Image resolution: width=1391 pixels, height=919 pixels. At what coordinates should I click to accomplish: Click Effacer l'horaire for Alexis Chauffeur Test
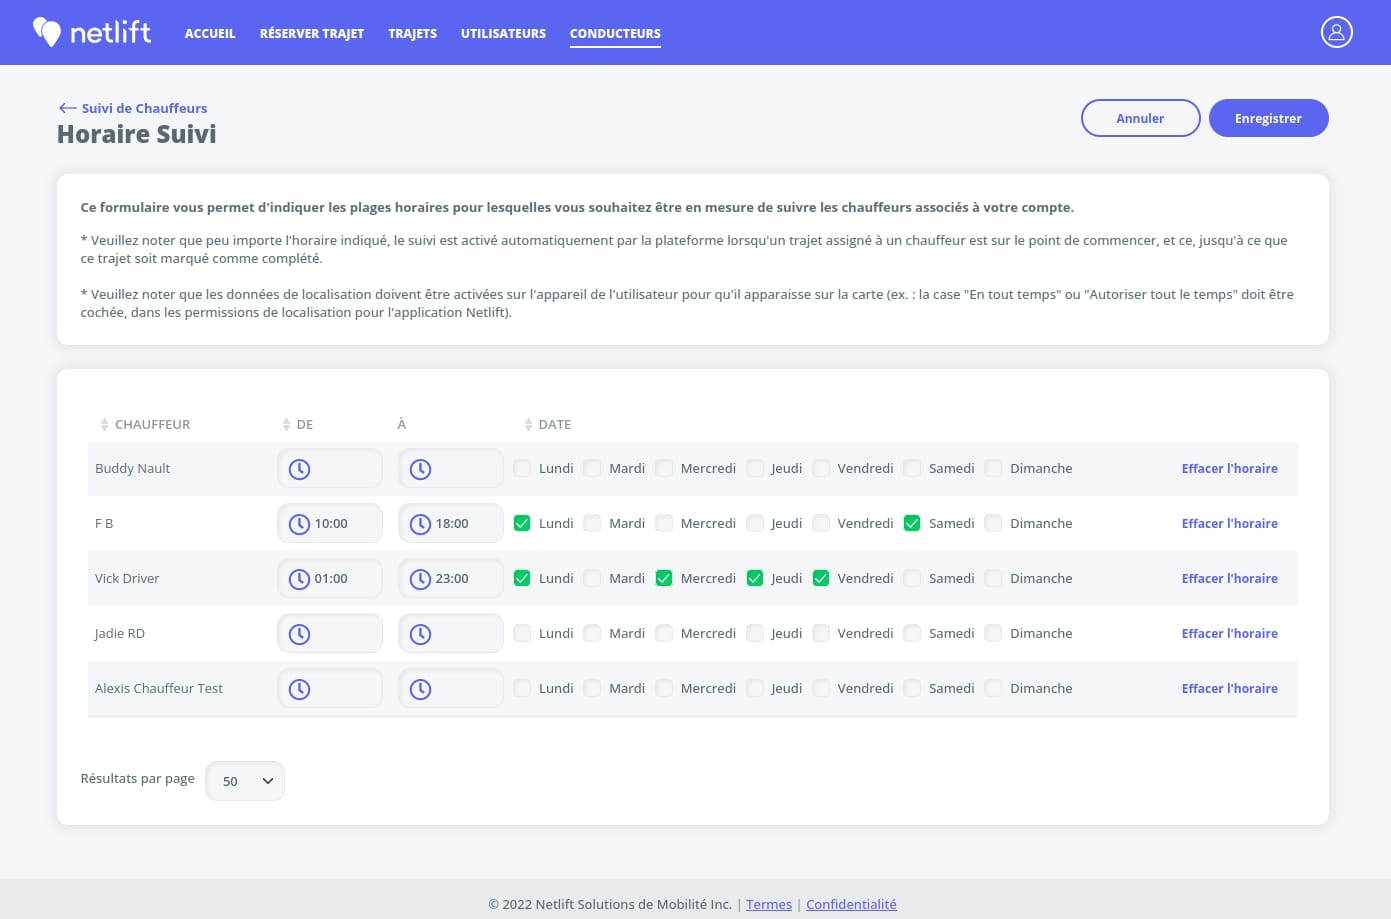coord(1229,688)
